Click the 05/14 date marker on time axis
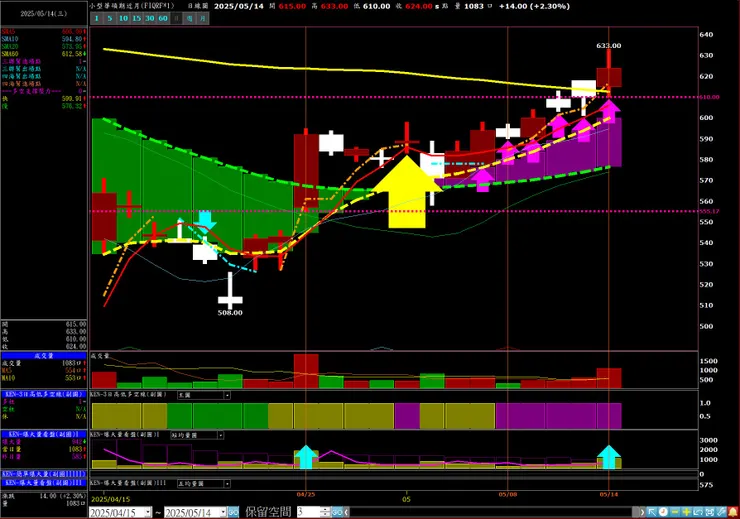 point(609,494)
